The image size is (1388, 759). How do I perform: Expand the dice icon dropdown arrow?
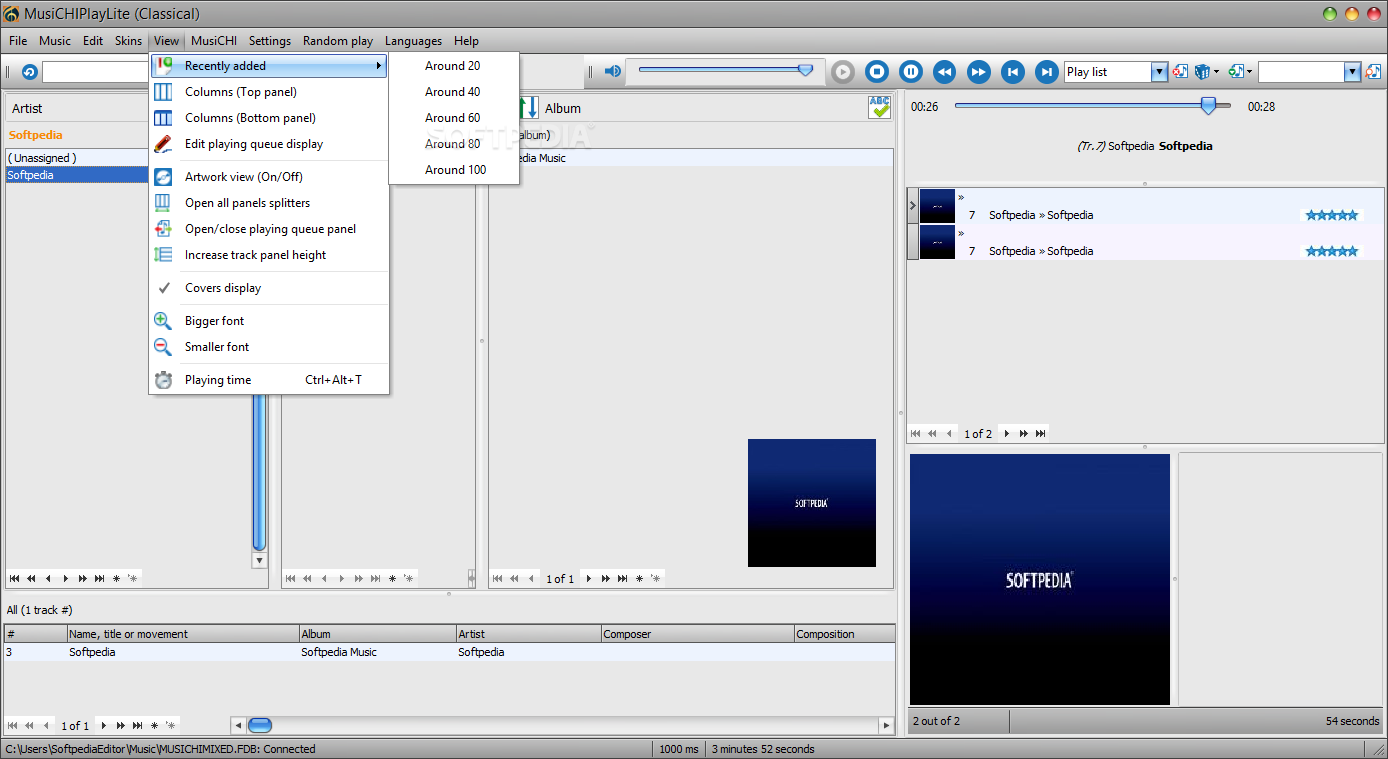click(1217, 72)
